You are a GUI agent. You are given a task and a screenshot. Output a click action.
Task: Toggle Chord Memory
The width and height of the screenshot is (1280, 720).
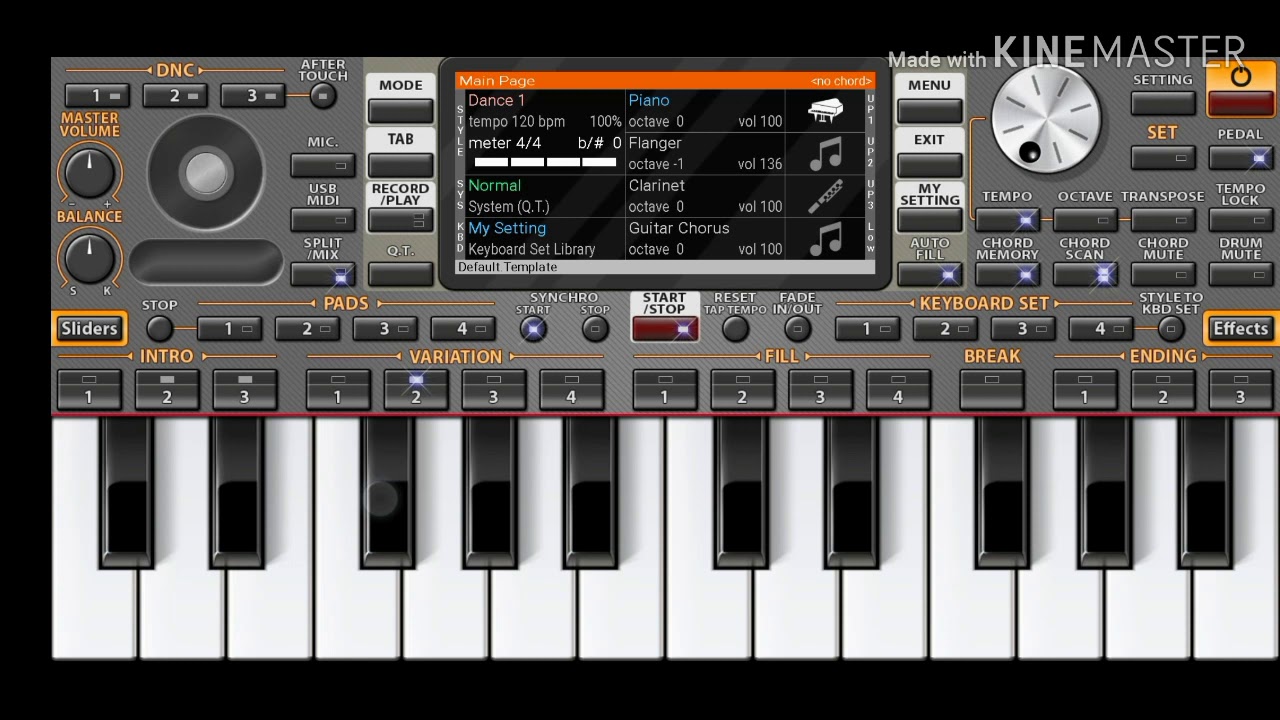click(1007, 274)
